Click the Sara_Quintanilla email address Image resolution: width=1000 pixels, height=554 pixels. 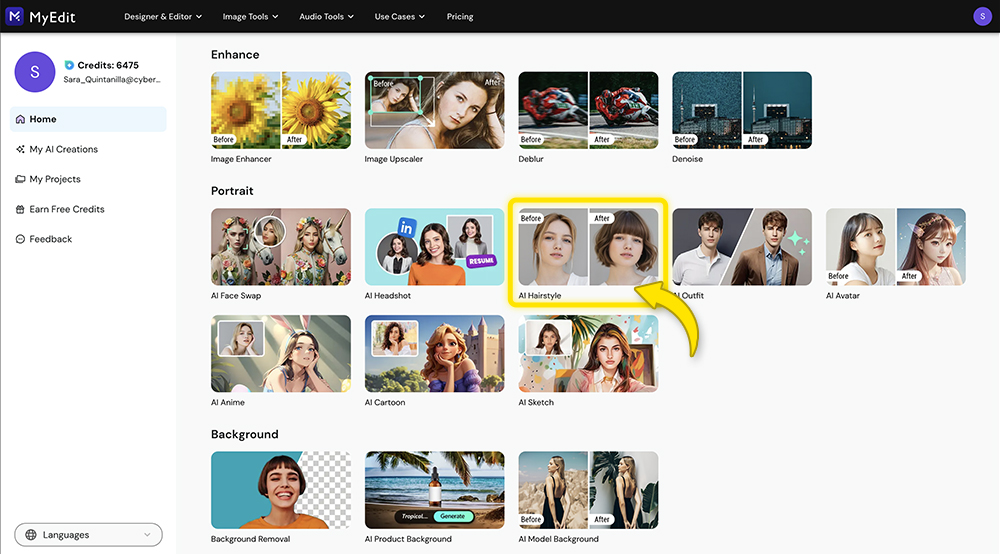pyautogui.click(x=112, y=80)
